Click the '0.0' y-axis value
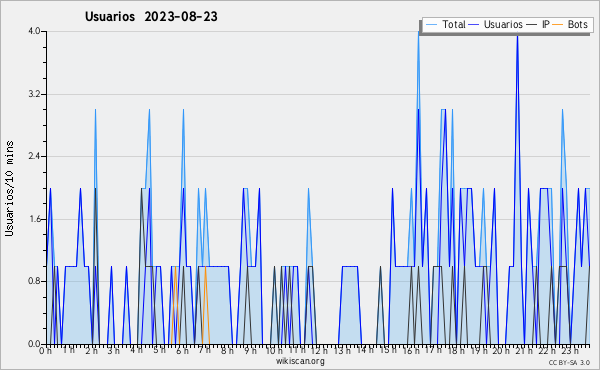The width and height of the screenshot is (600, 370). [34, 344]
